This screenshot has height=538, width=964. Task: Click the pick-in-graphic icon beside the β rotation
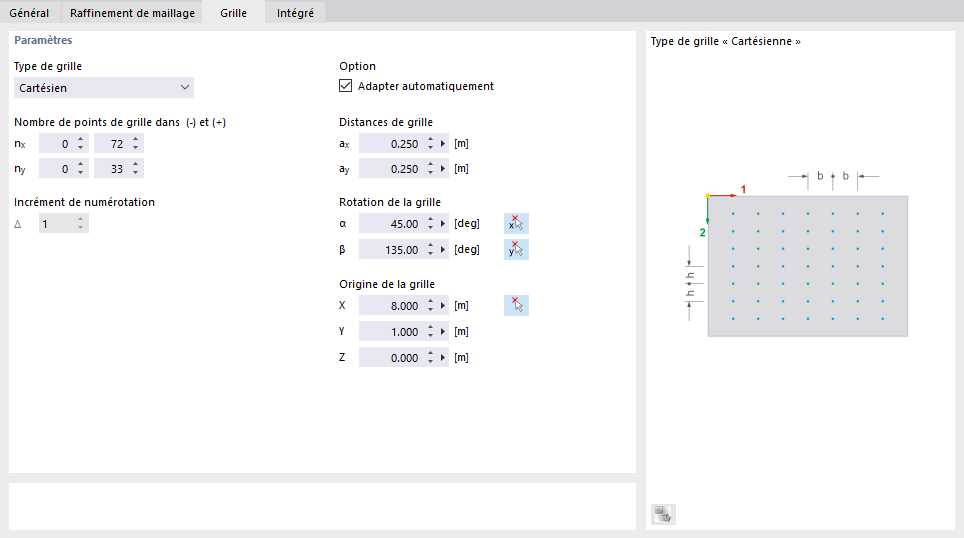coord(516,250)
